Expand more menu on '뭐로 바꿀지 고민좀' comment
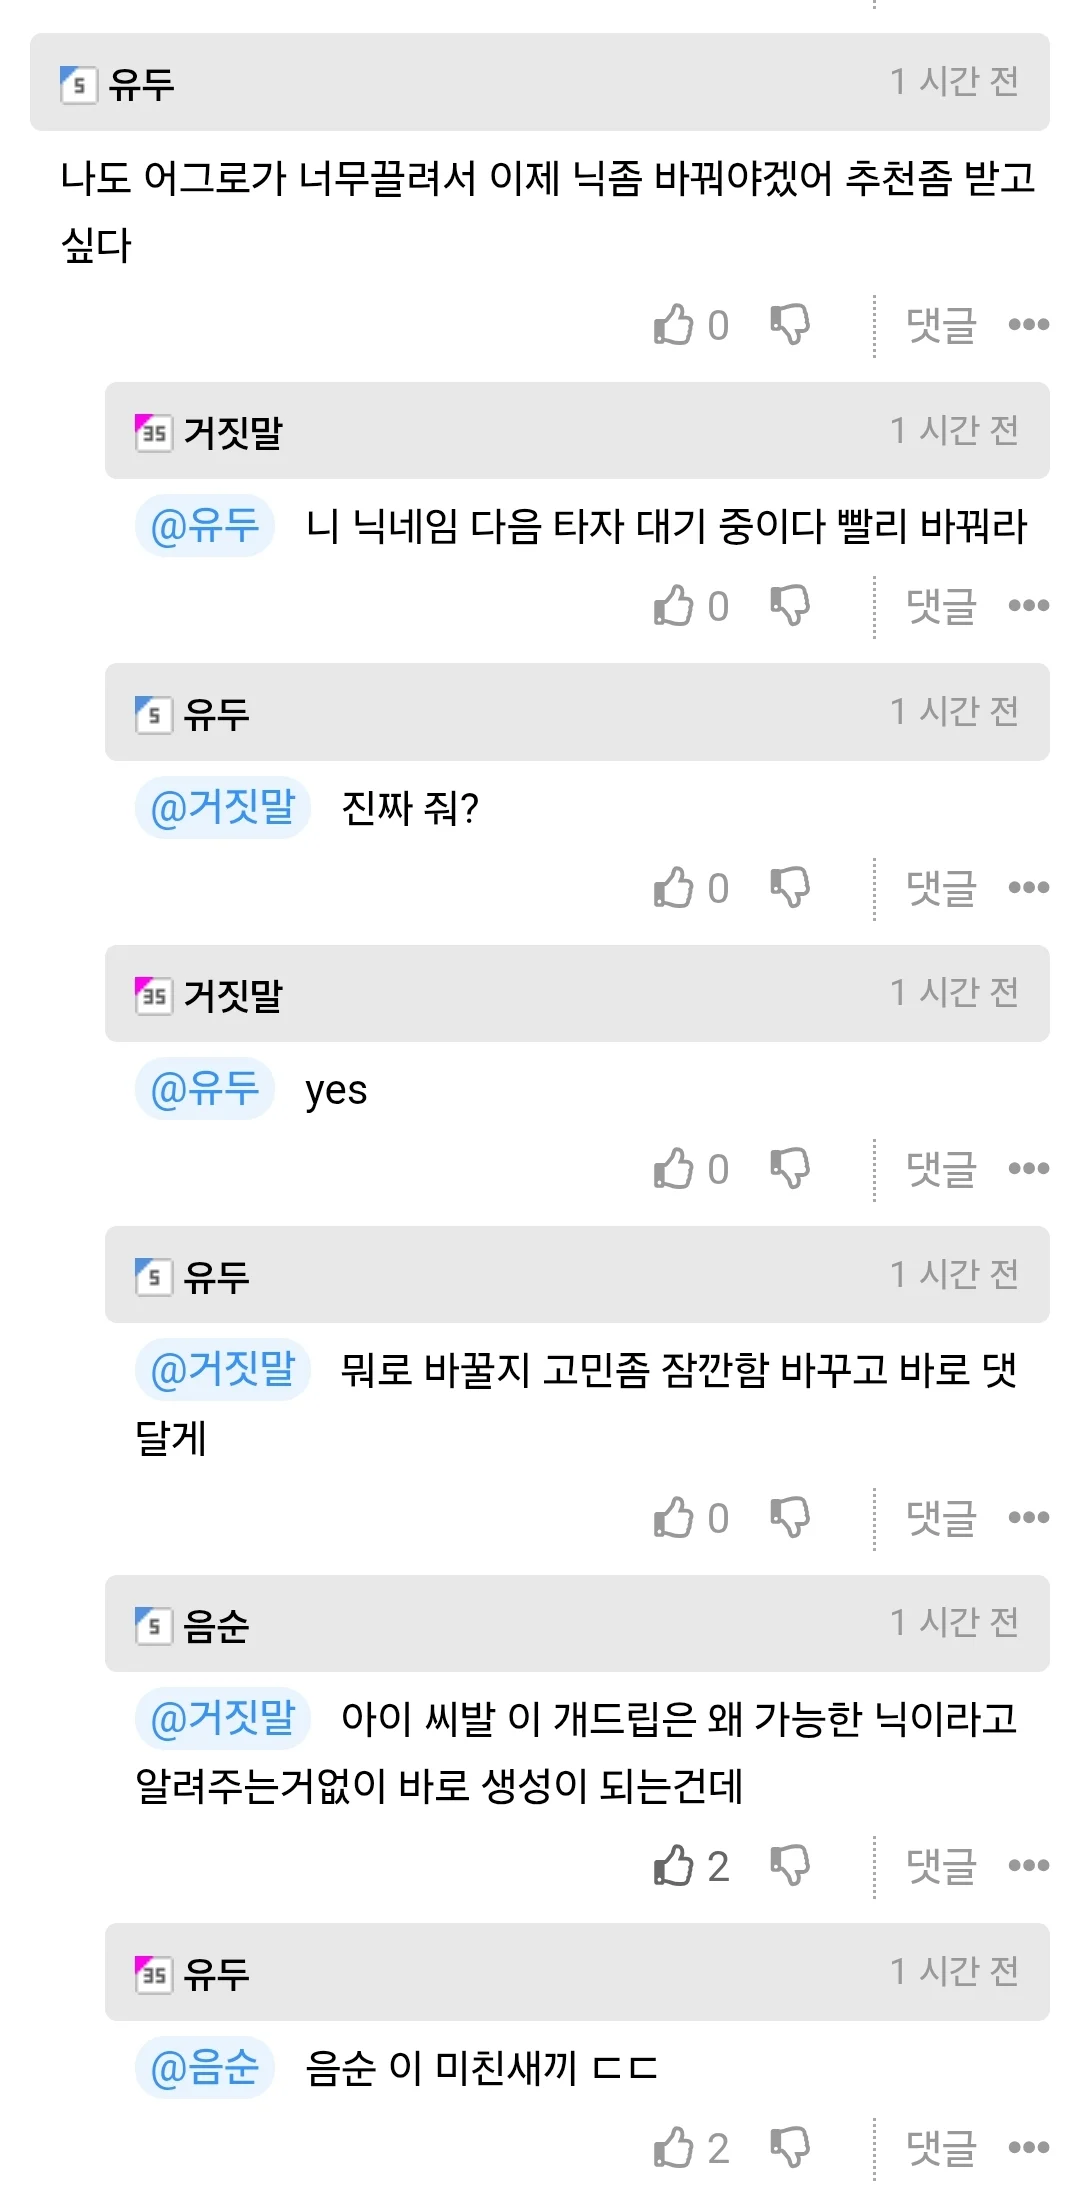 pos(1028,1518)
